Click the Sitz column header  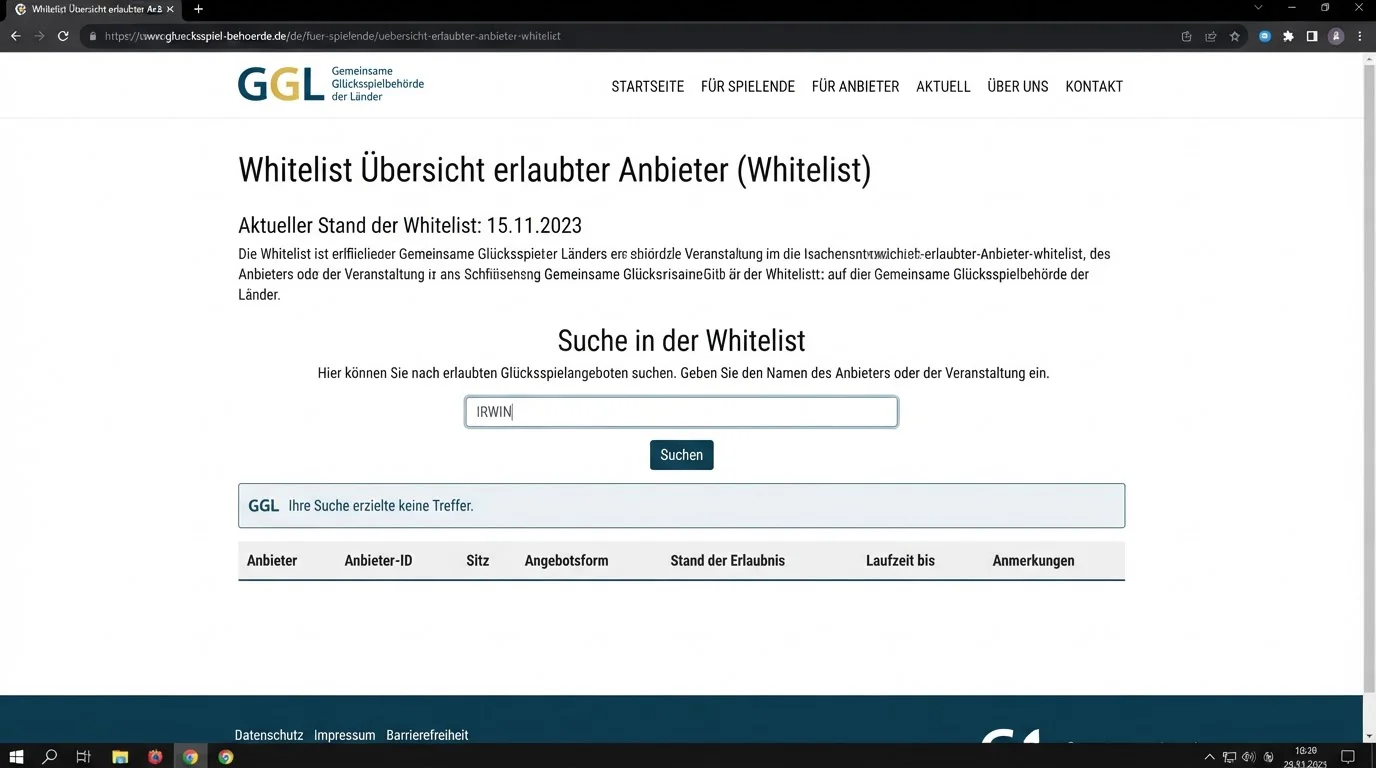point(478,561)
